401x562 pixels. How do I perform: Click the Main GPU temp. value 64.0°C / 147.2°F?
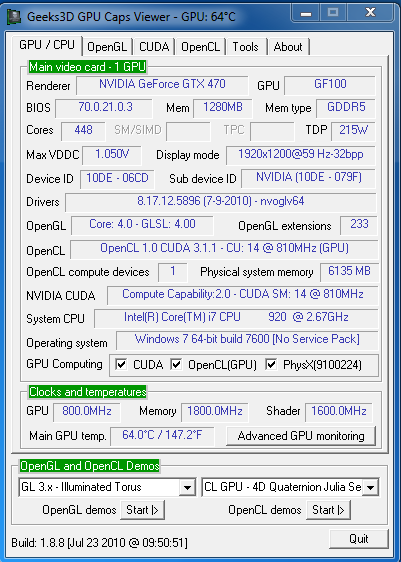[x=162, y=436]
